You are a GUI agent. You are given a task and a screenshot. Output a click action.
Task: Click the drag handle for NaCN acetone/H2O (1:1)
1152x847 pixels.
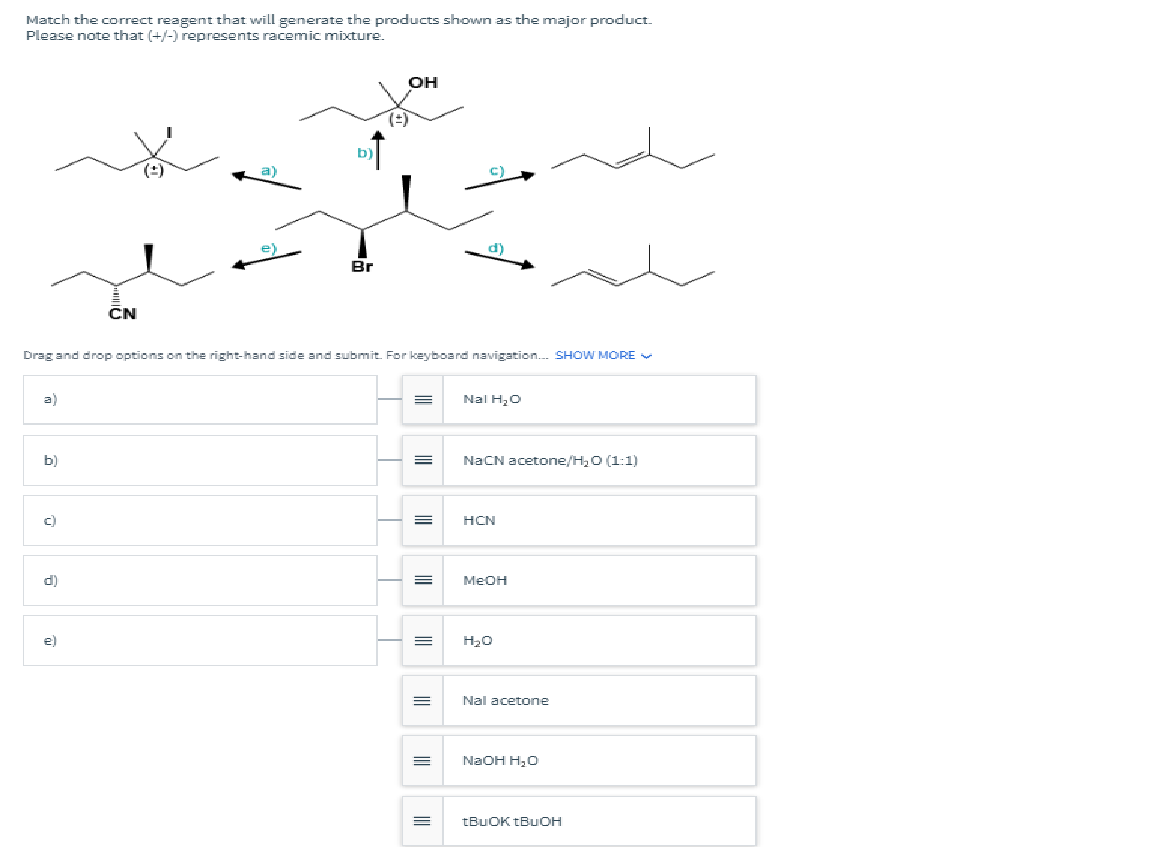(422, 460)
